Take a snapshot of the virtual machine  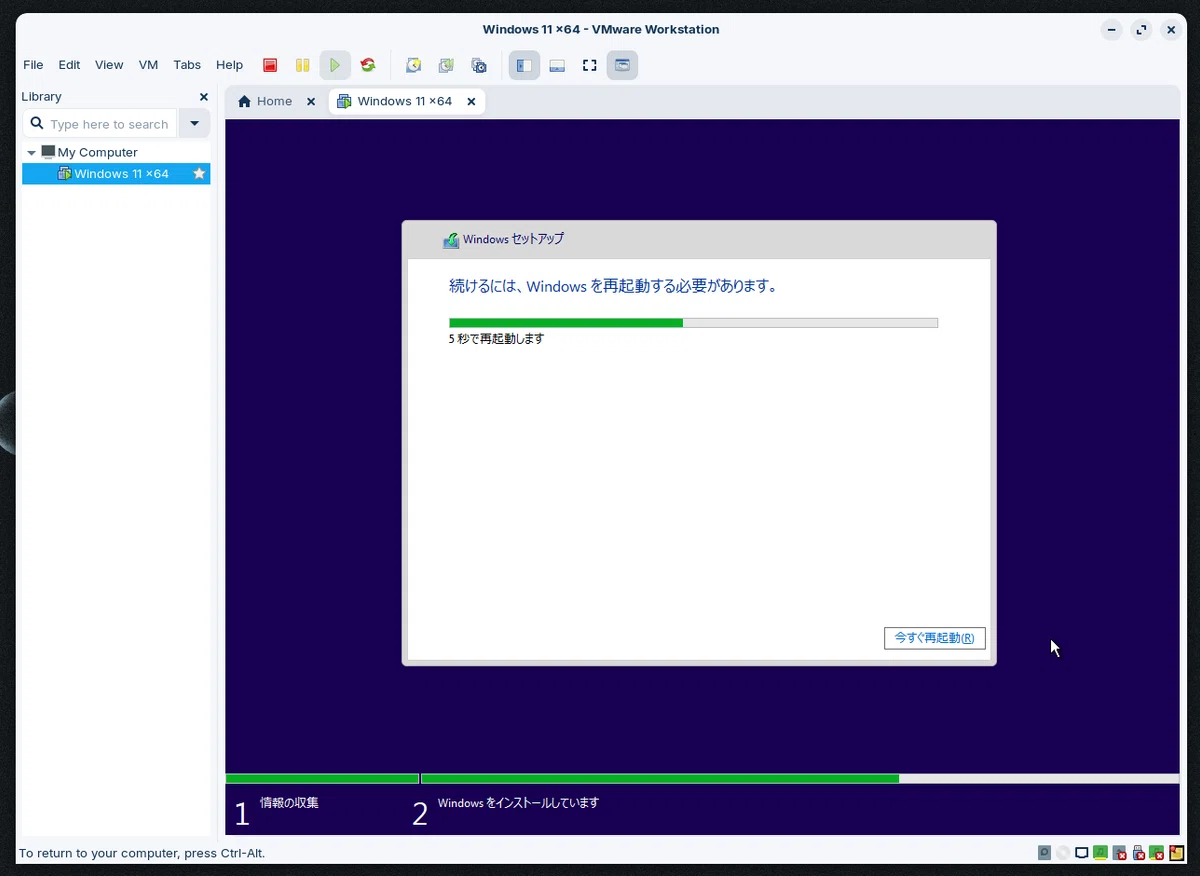pyautogui.click(x=413, y=65)
